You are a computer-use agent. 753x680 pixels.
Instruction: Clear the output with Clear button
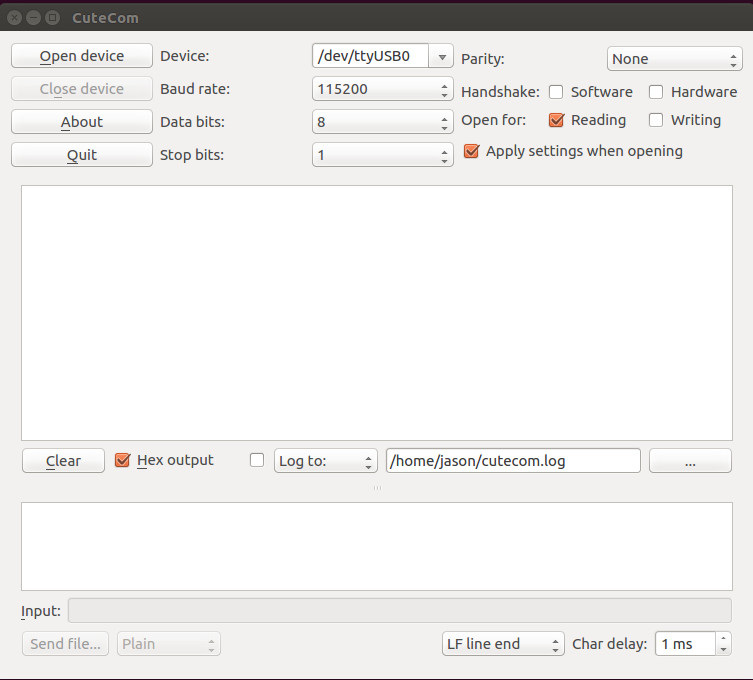[63, 461]
